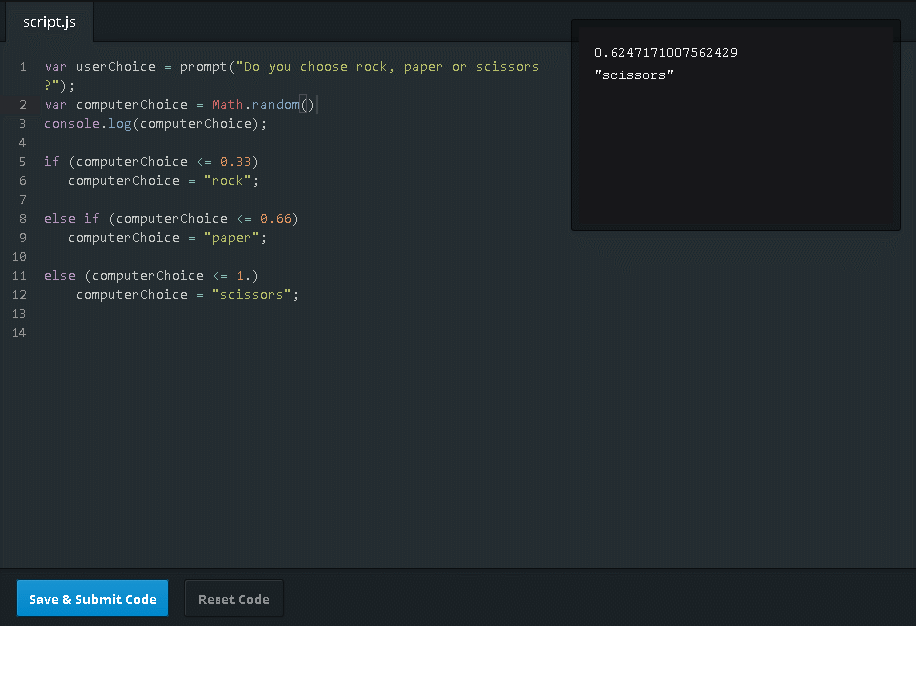Select line number 2 in the gutter
Image resolution: width=916 pixels, height=685 pixels.
pyautogui.click(x=23, y=105)
